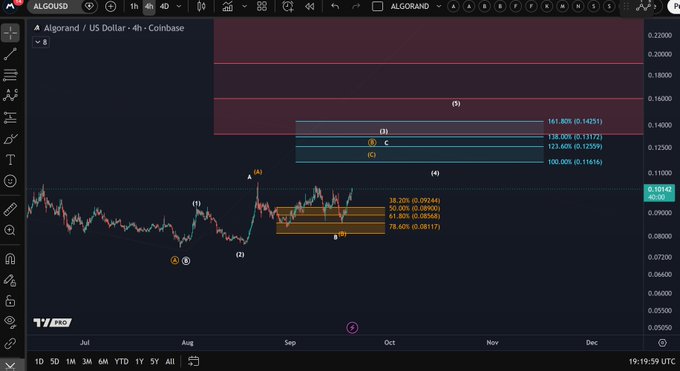Open the ALGOUSD symbol search
This screenshot has width=680, height=371.
click(51, 7)
